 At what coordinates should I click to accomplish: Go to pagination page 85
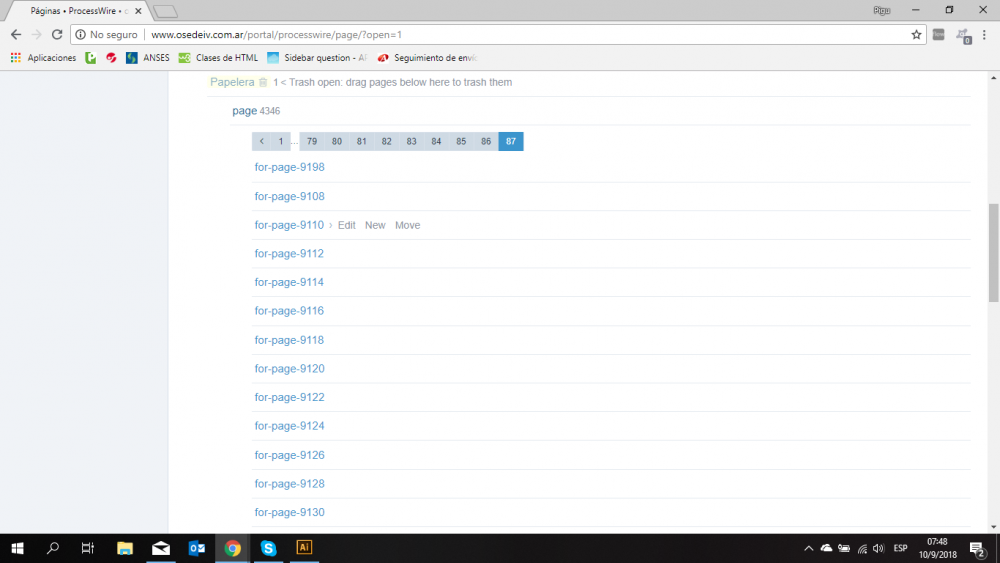pos(461,142)
